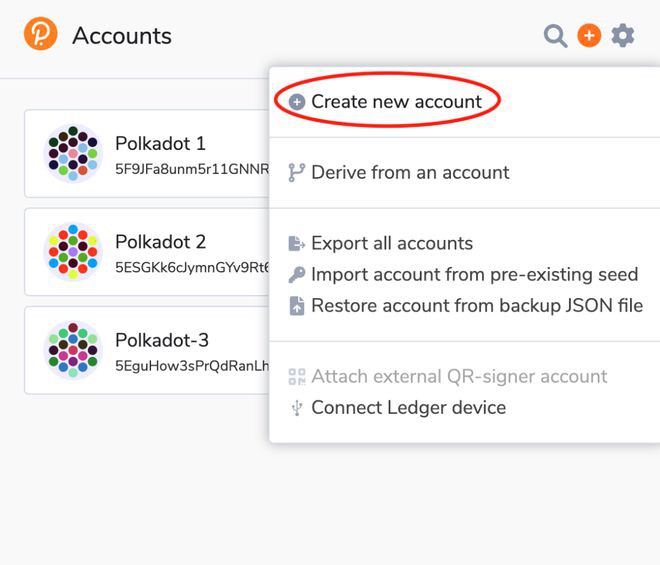Click the key icon for seed import
This screenshot has width=660, height=565.
tap(296, 275)
